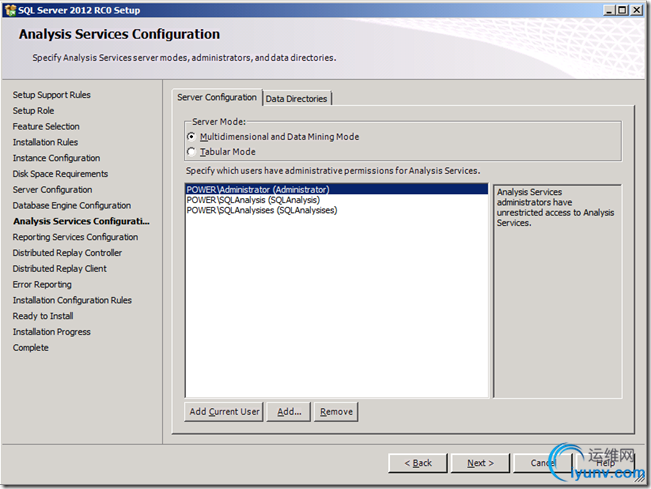This screenshot has width=651, height=489.
Task: Click the Add Current User button
Action: click(x=224, y=412)
